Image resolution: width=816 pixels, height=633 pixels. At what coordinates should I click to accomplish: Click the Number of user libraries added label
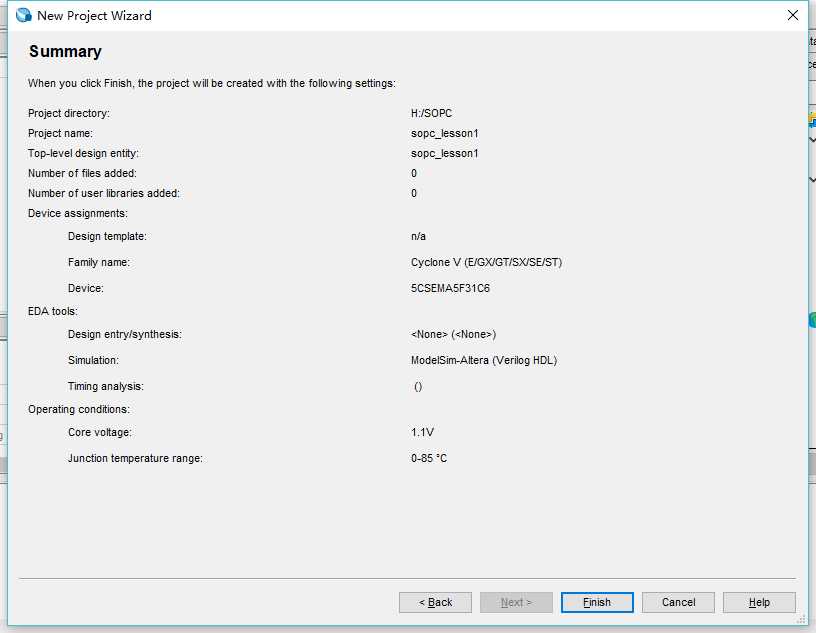click(104, 193)
